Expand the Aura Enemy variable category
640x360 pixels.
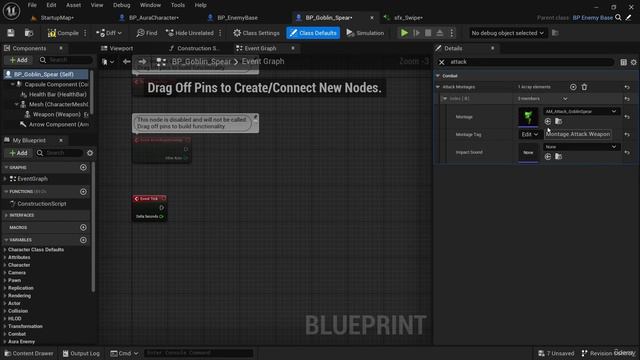point(5,342)
